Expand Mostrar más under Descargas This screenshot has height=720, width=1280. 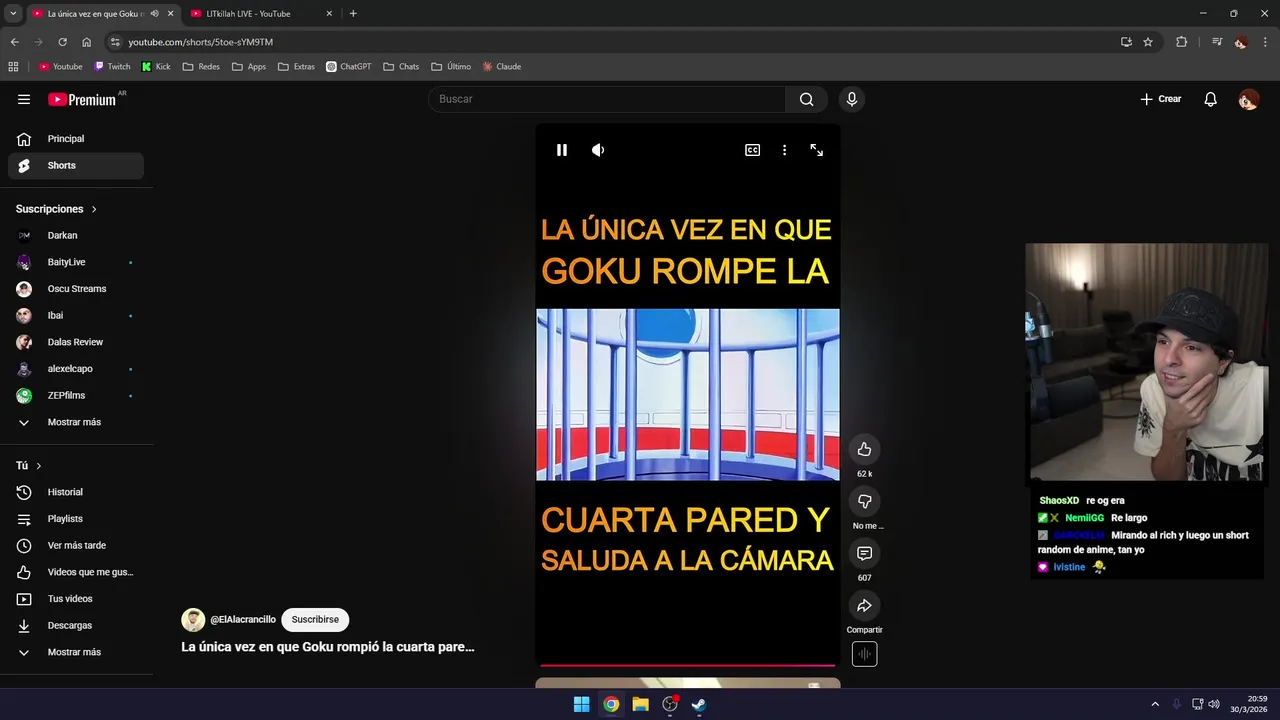click(76, 652)
